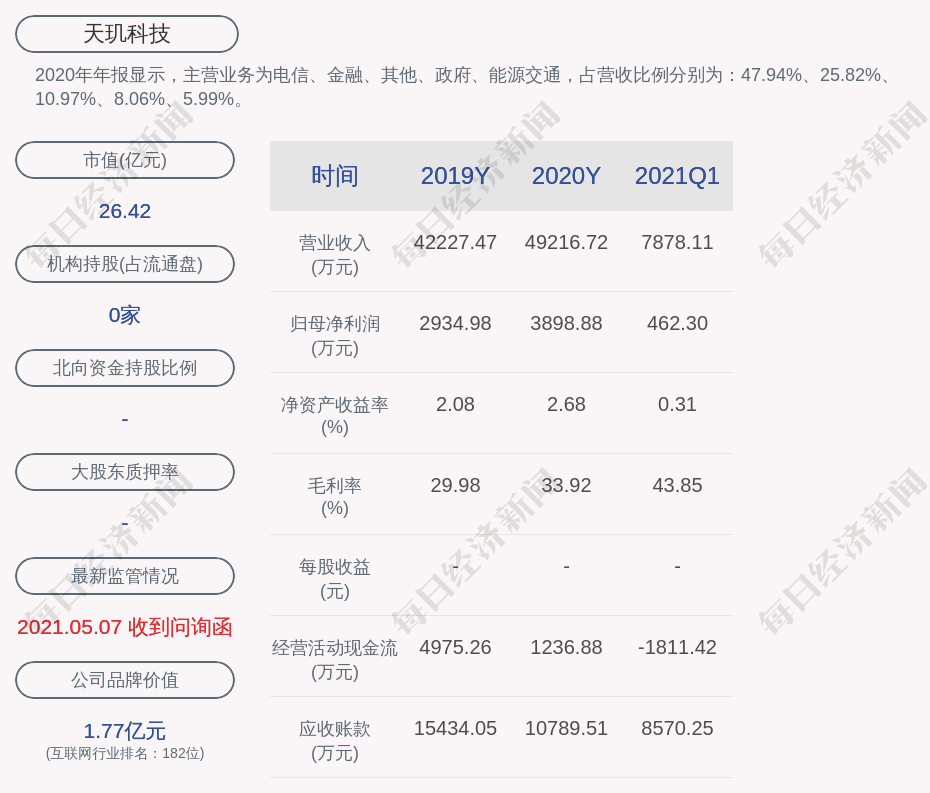Screen dimensions: 930x793
Task: Click the 应收账款(万元) row label
Action: tap(335, 741)
